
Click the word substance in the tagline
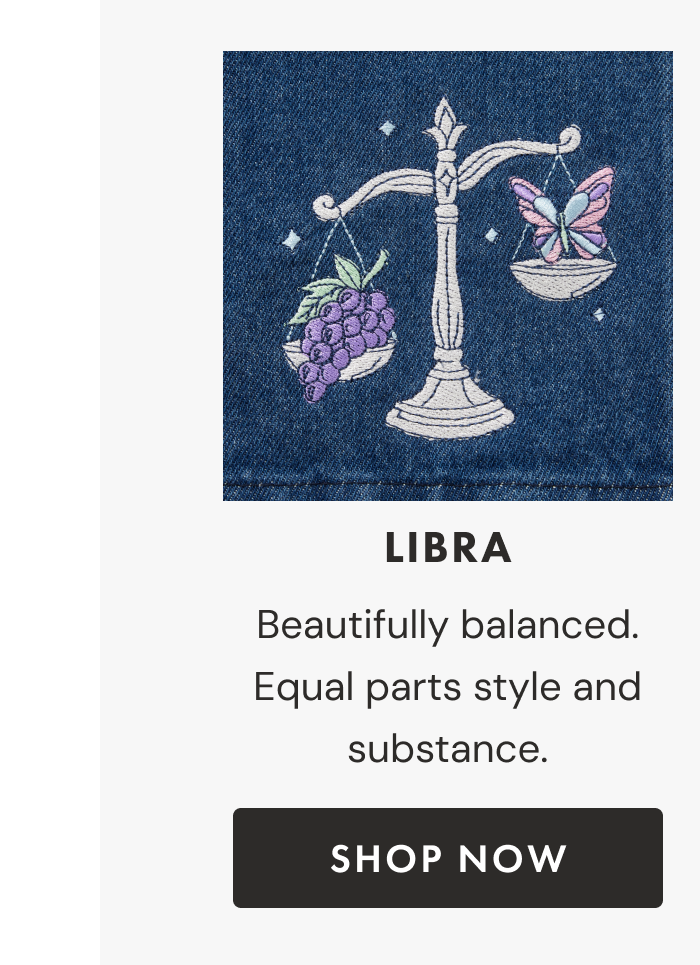click(x=447, y=748)
